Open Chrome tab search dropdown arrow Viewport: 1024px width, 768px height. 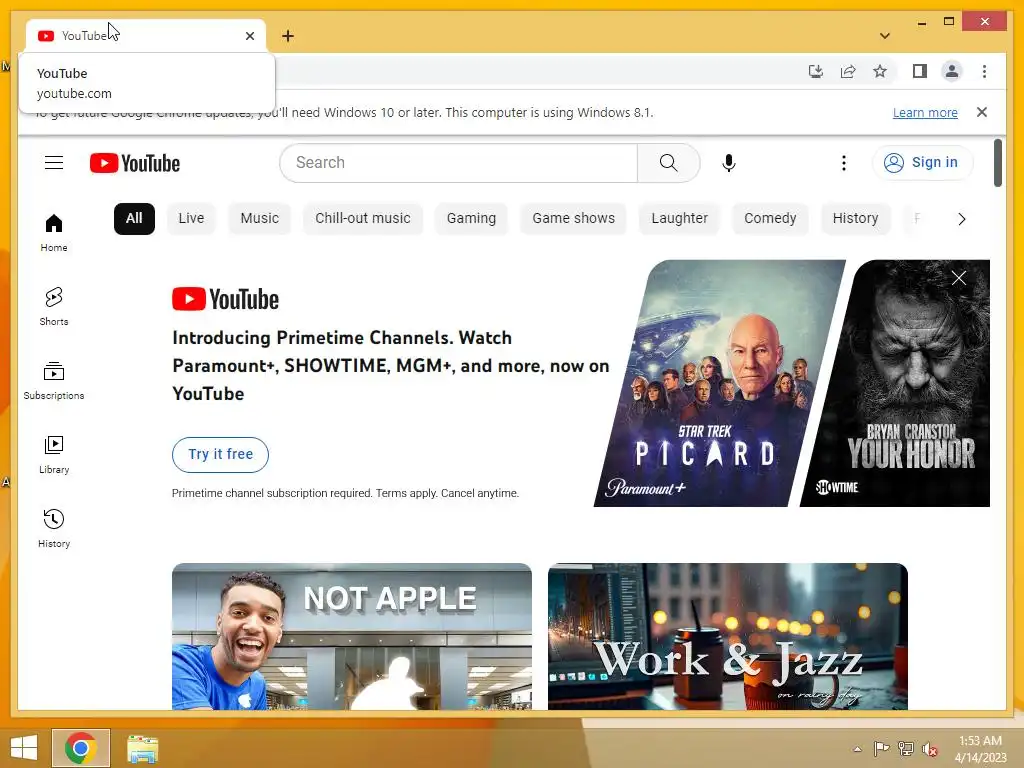pyautogui.click(x=884, y=36)
